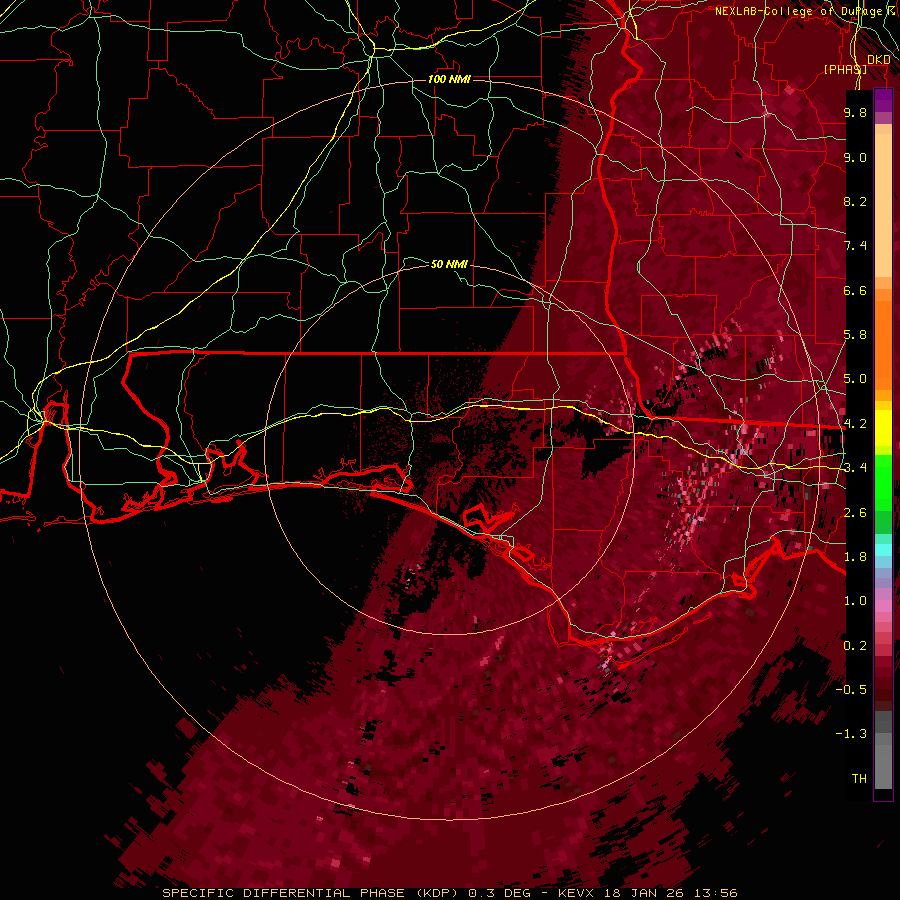Click the [PHAS] legend label
The width and height of the screenshot is (900, 900).
click(x=845, y=69)
